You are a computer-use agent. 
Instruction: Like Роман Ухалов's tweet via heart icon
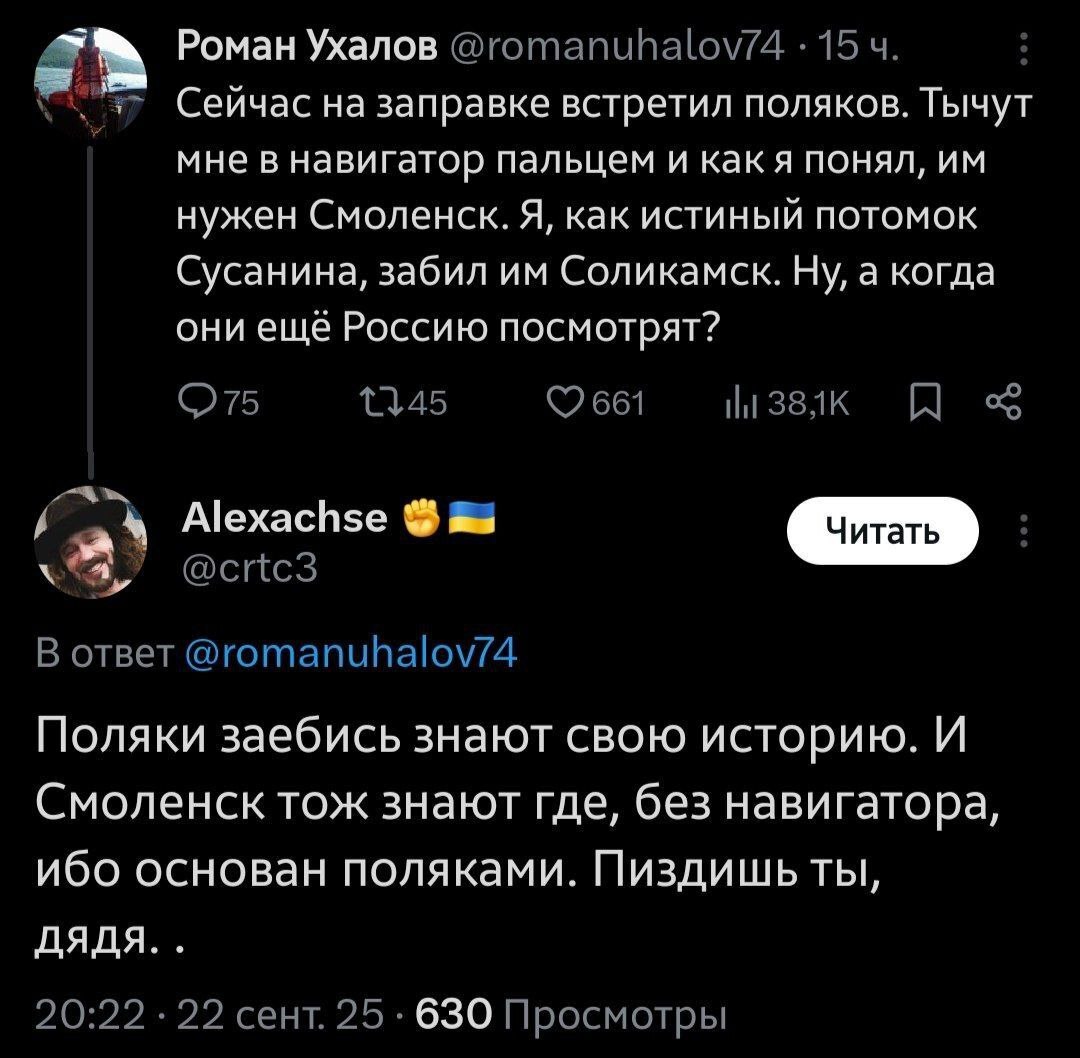tap(566, 403)
